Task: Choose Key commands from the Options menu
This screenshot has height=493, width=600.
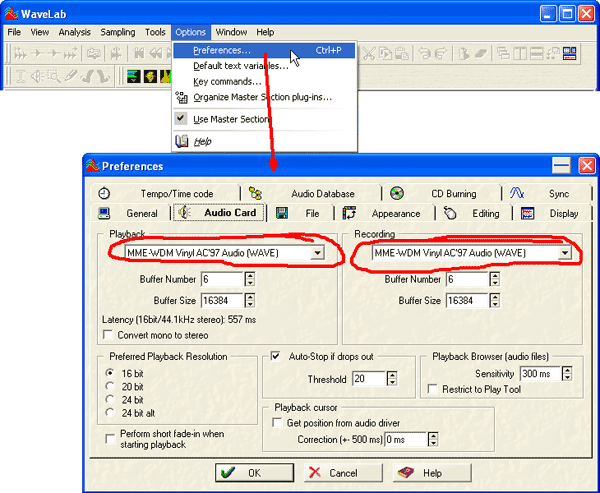Action: [227, 81]
